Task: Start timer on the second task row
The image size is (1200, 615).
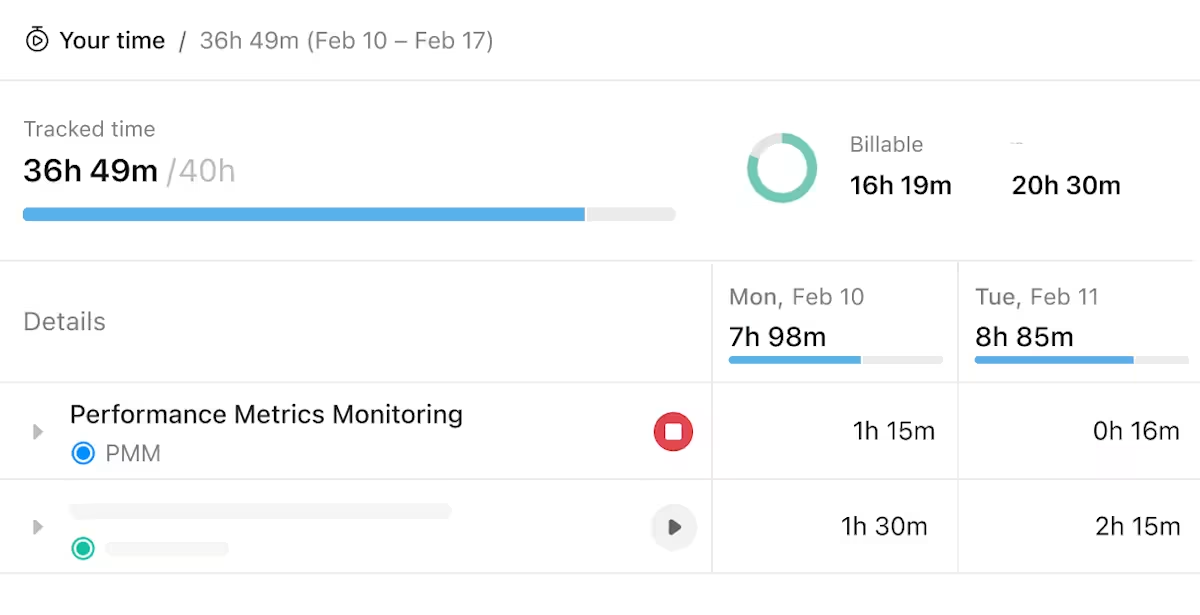Action: (x=673, y=527)
